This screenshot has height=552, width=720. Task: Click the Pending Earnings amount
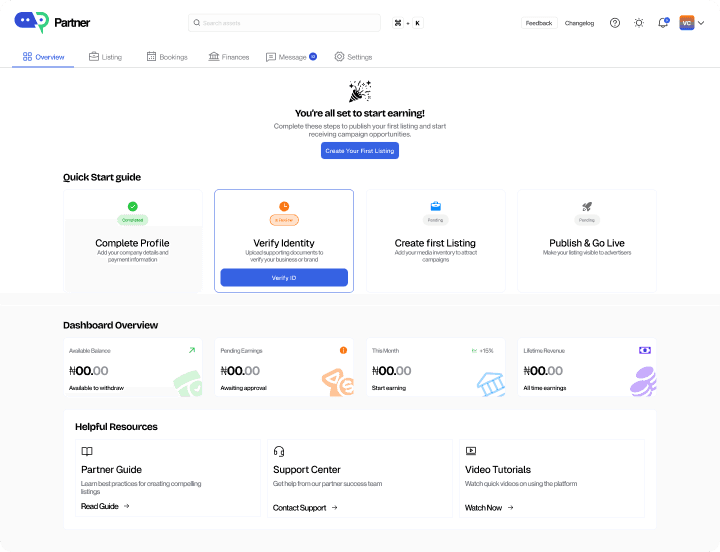pos(240,371)
